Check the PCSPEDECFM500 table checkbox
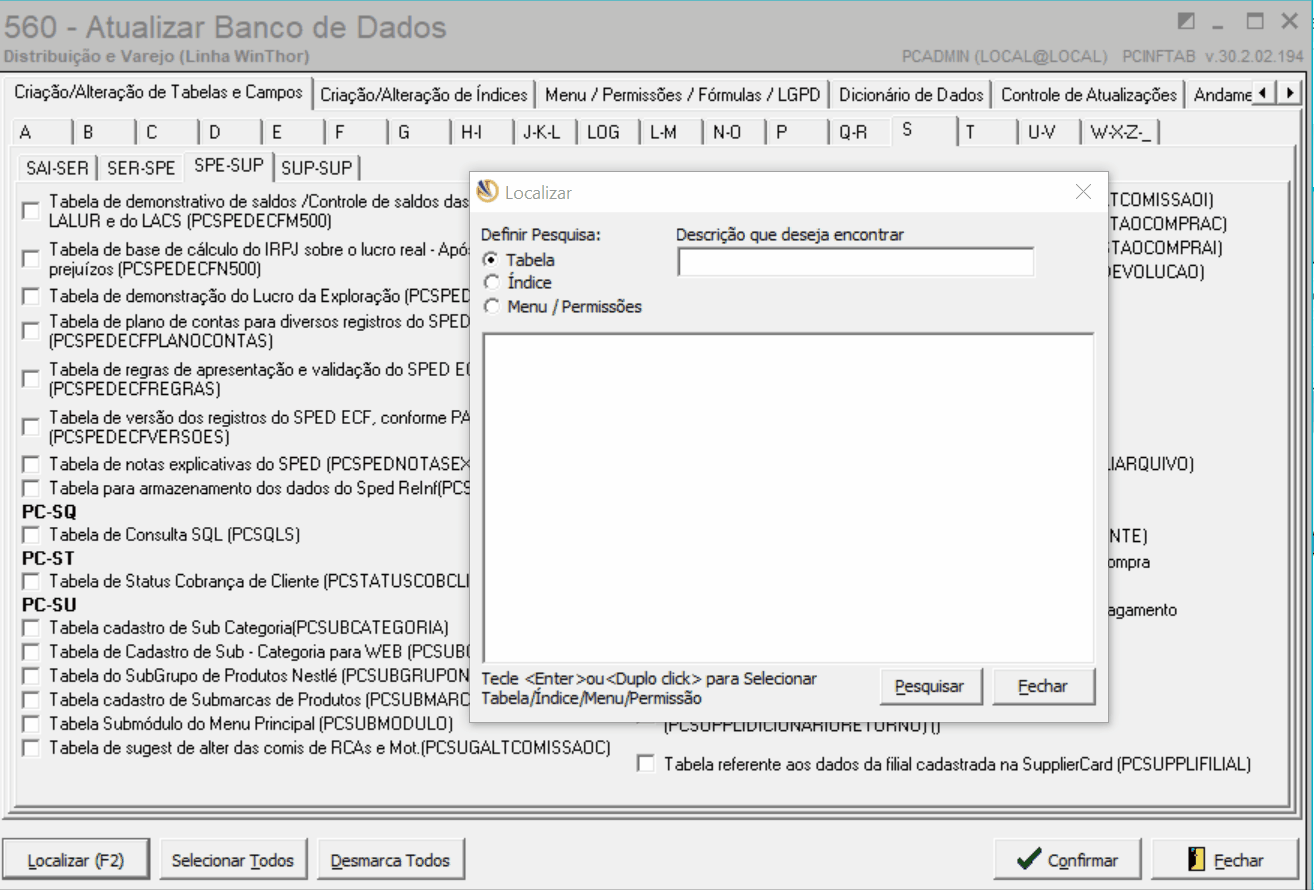 click(31, 211)
